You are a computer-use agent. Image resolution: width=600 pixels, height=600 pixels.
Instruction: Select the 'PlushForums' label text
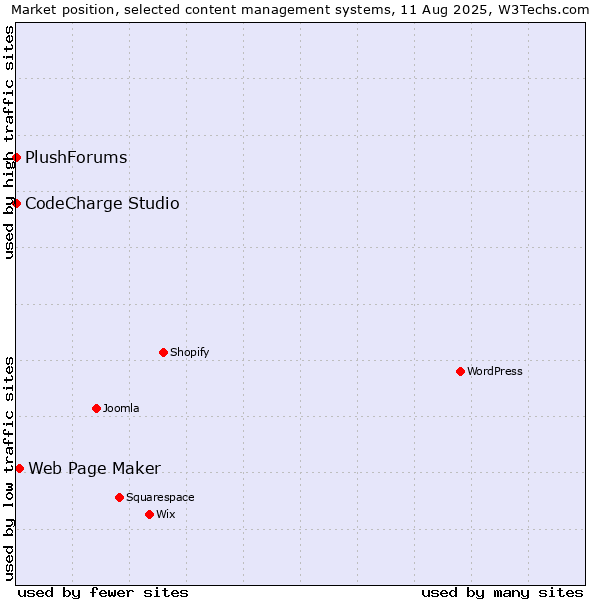pyautogui.click(x=76, y=157)
